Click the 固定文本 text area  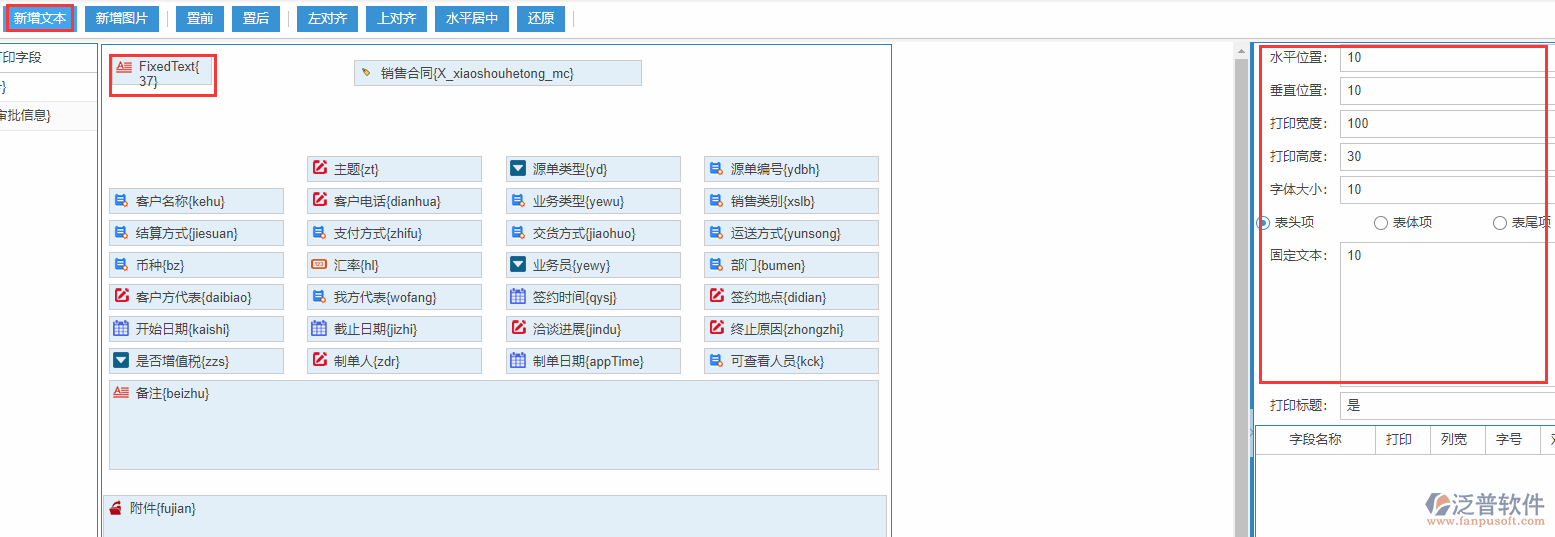point(1447,314)
